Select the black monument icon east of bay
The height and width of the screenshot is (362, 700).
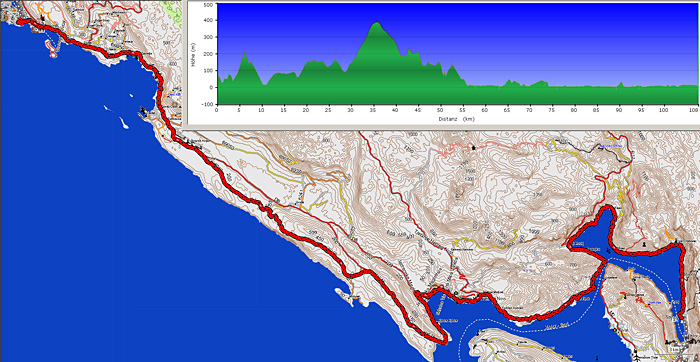tap(644, 245)
